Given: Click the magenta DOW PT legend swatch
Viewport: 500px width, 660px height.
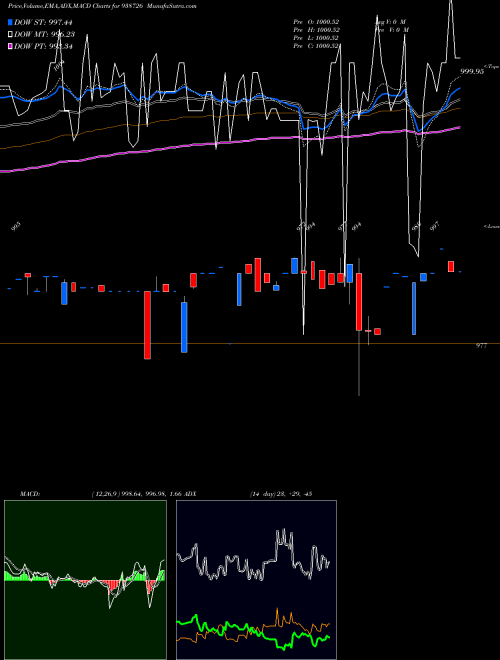Looking at the screenshot, I should pos(10,46).
